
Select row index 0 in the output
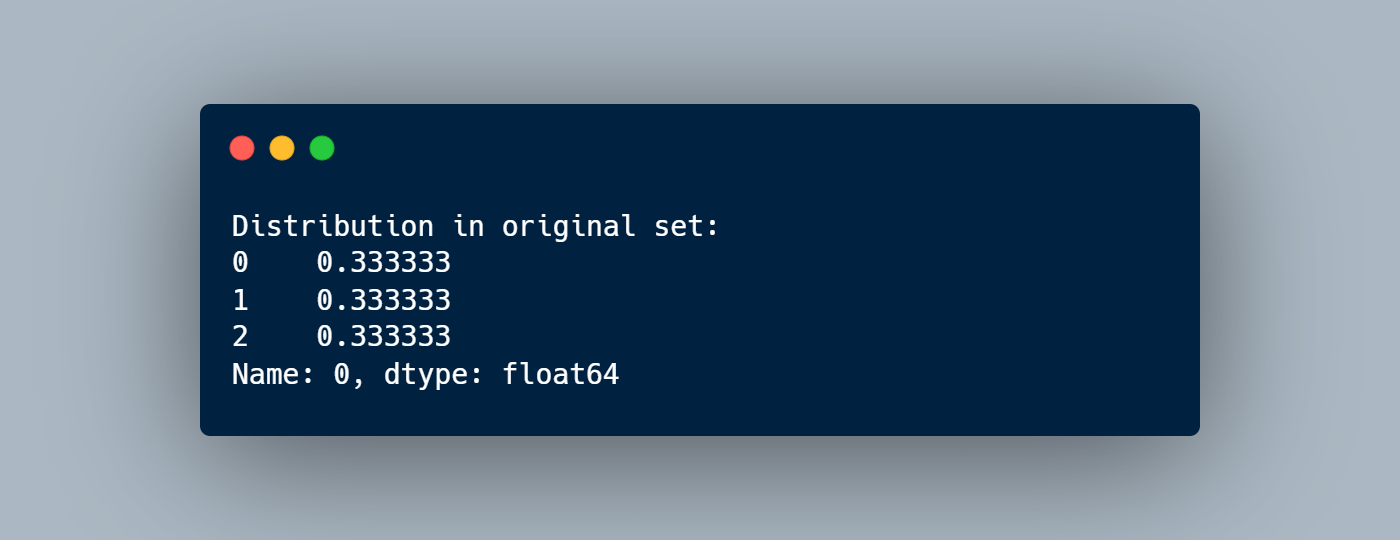pos(240,263)
